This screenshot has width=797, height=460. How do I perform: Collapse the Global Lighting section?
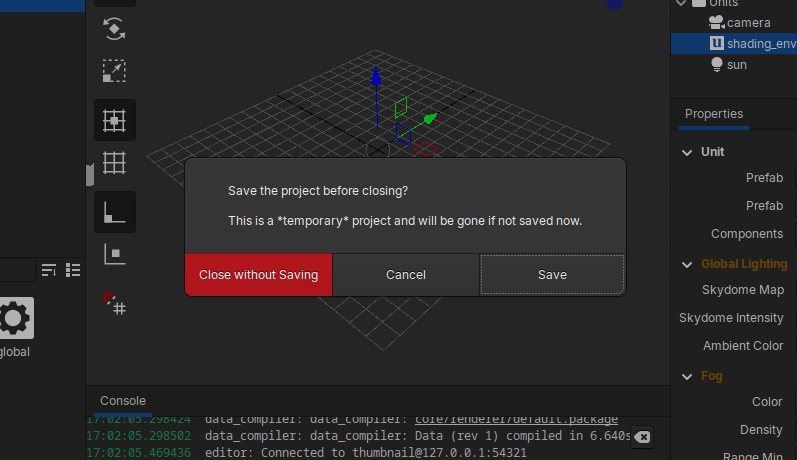point(687,264)
